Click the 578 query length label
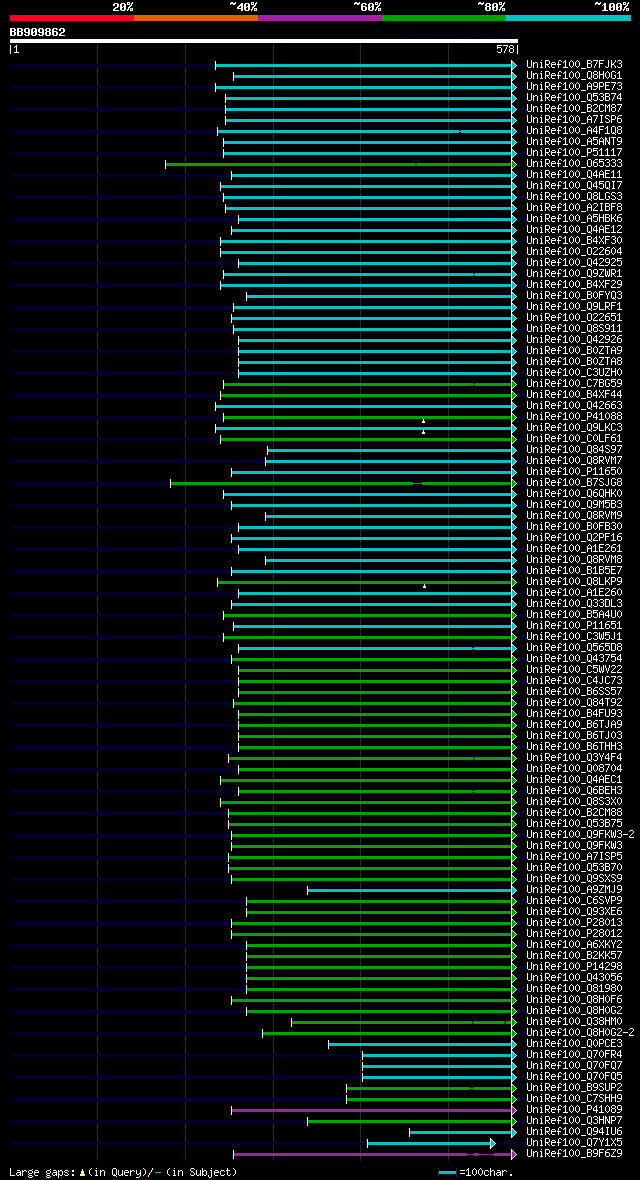640x1180 pixels. tap(507, 50)
